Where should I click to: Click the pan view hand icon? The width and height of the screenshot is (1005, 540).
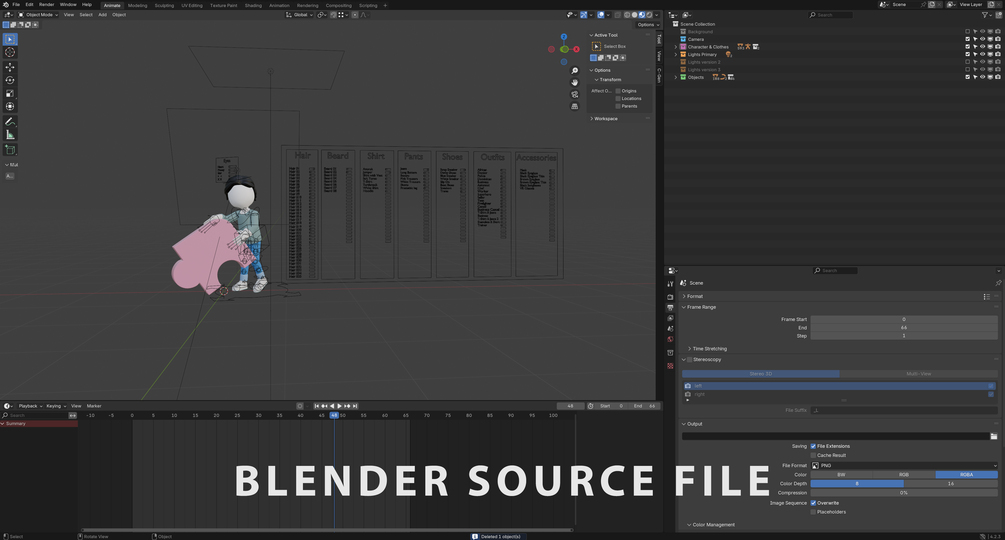point(575,82)
